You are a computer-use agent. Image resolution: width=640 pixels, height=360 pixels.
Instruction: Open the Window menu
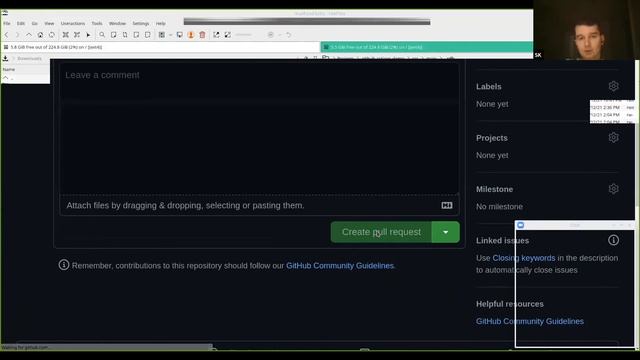click(x=117, y=24)
